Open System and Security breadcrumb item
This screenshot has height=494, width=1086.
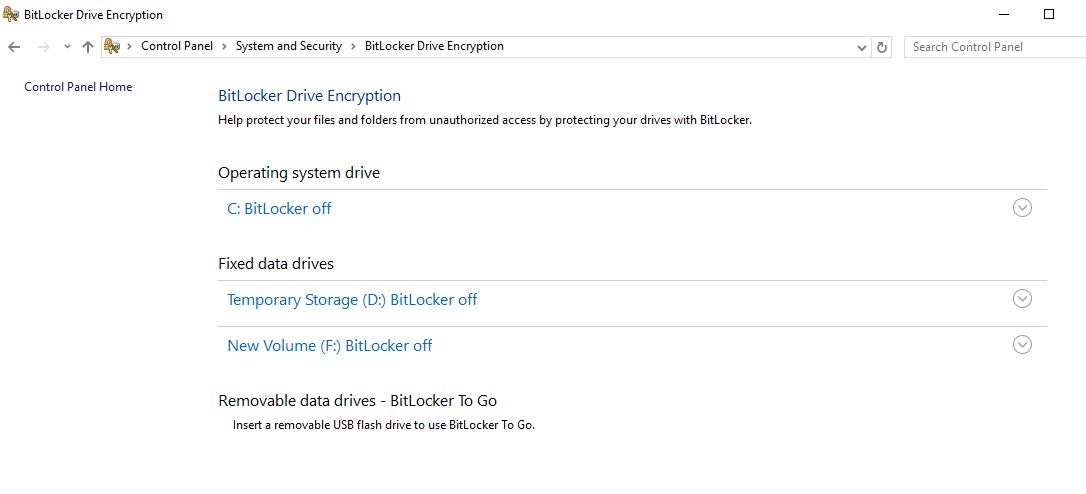coord(289,46)
